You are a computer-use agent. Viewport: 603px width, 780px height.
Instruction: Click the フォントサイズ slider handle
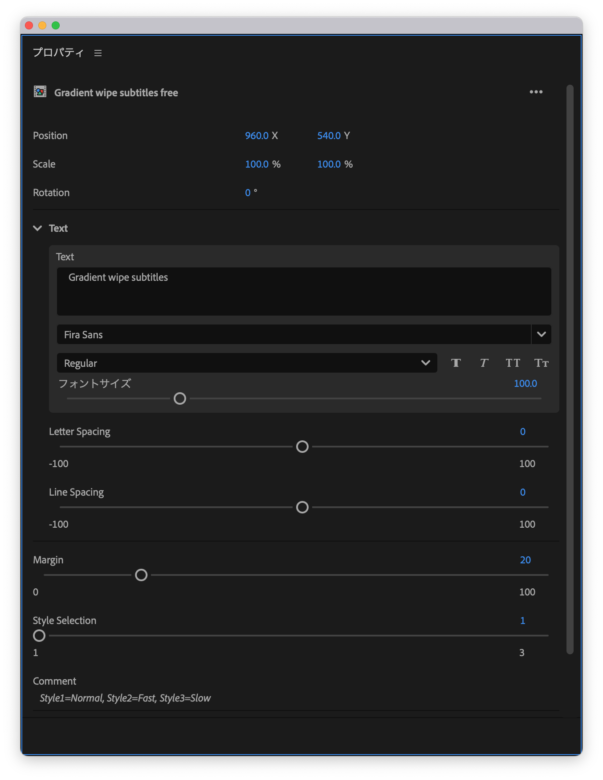click(x=180, y=398)
